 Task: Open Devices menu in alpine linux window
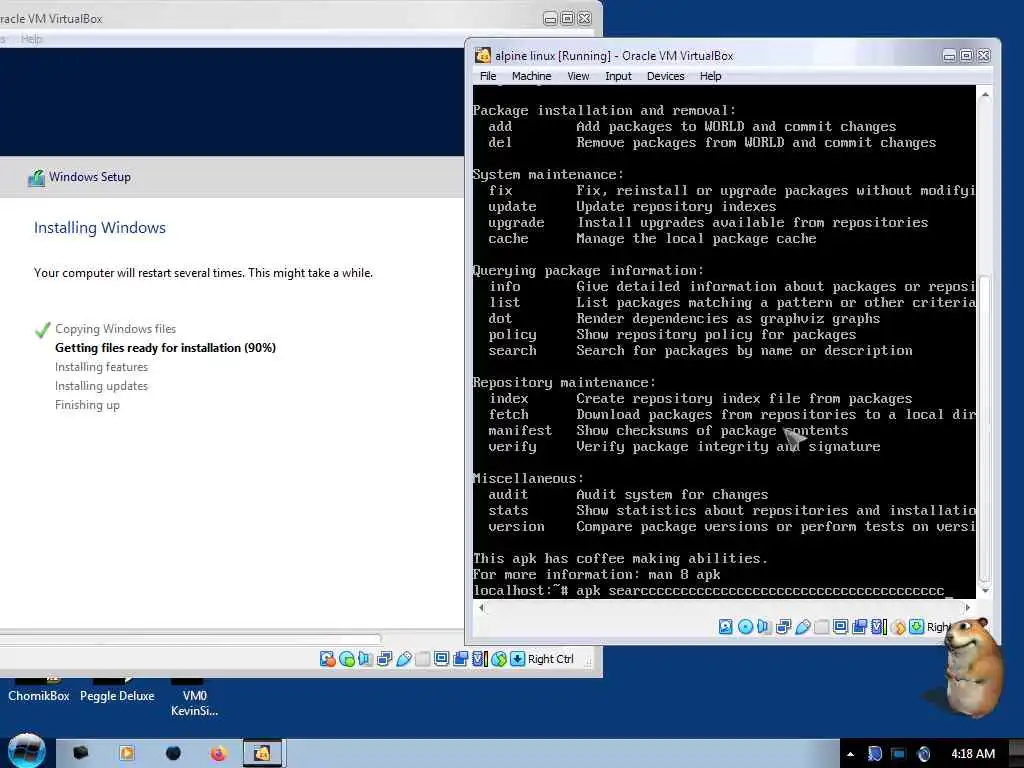(x=665, y=76)
